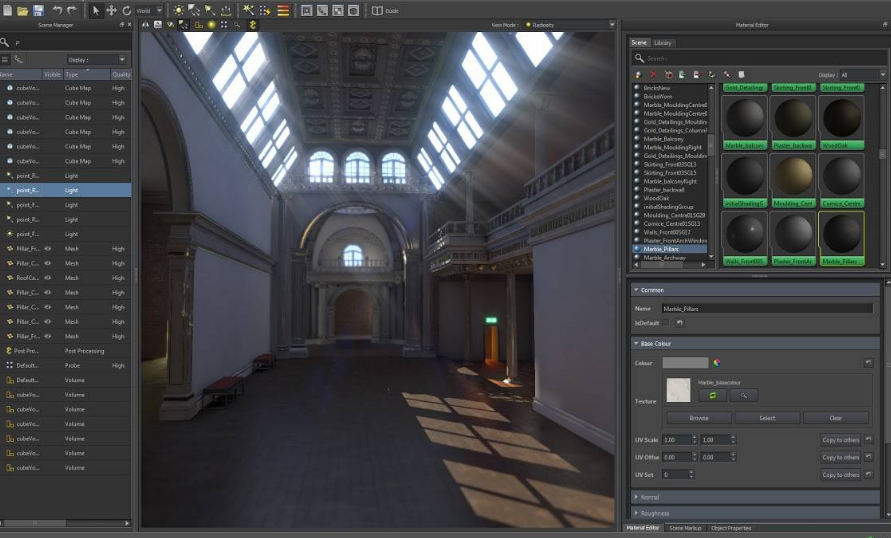Toggle visibility eye of first Pillar mesh
891x538 pixels.
49,249
